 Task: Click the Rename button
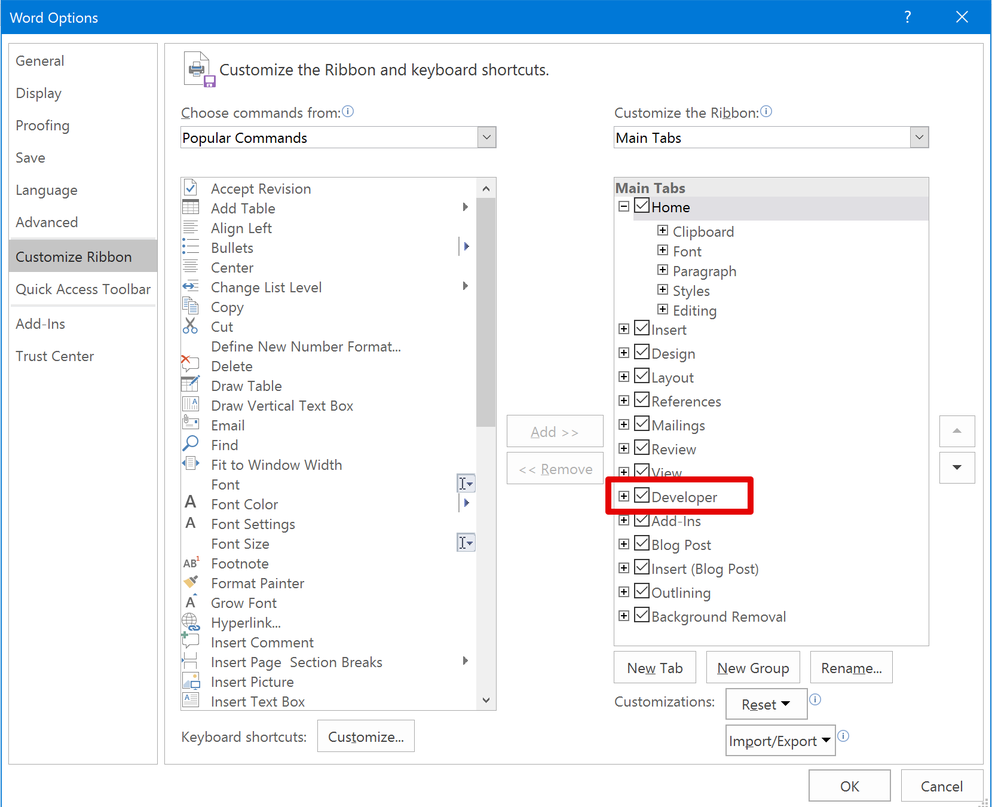pos(851,667)
